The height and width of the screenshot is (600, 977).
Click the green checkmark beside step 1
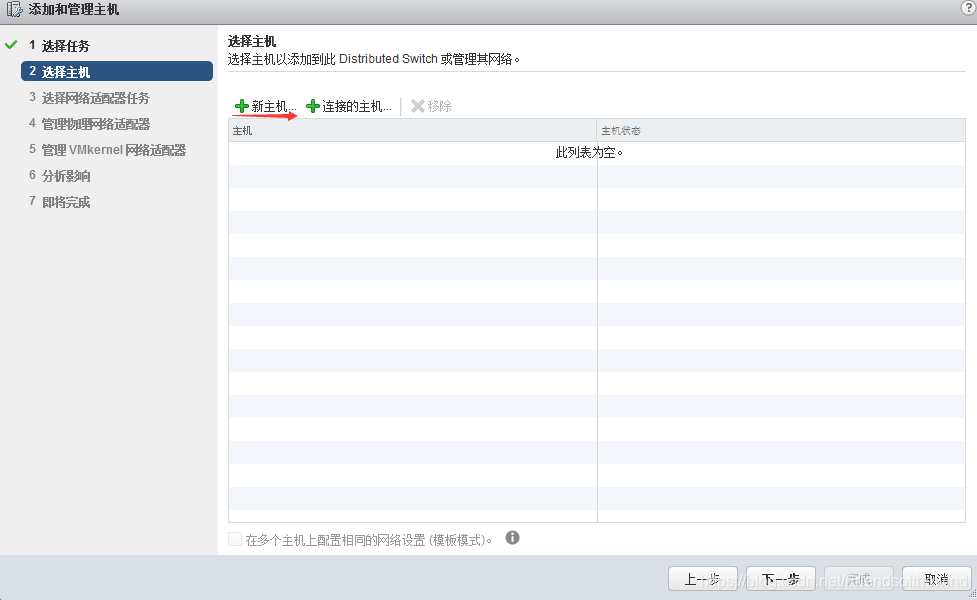click(x=11, y=45)
